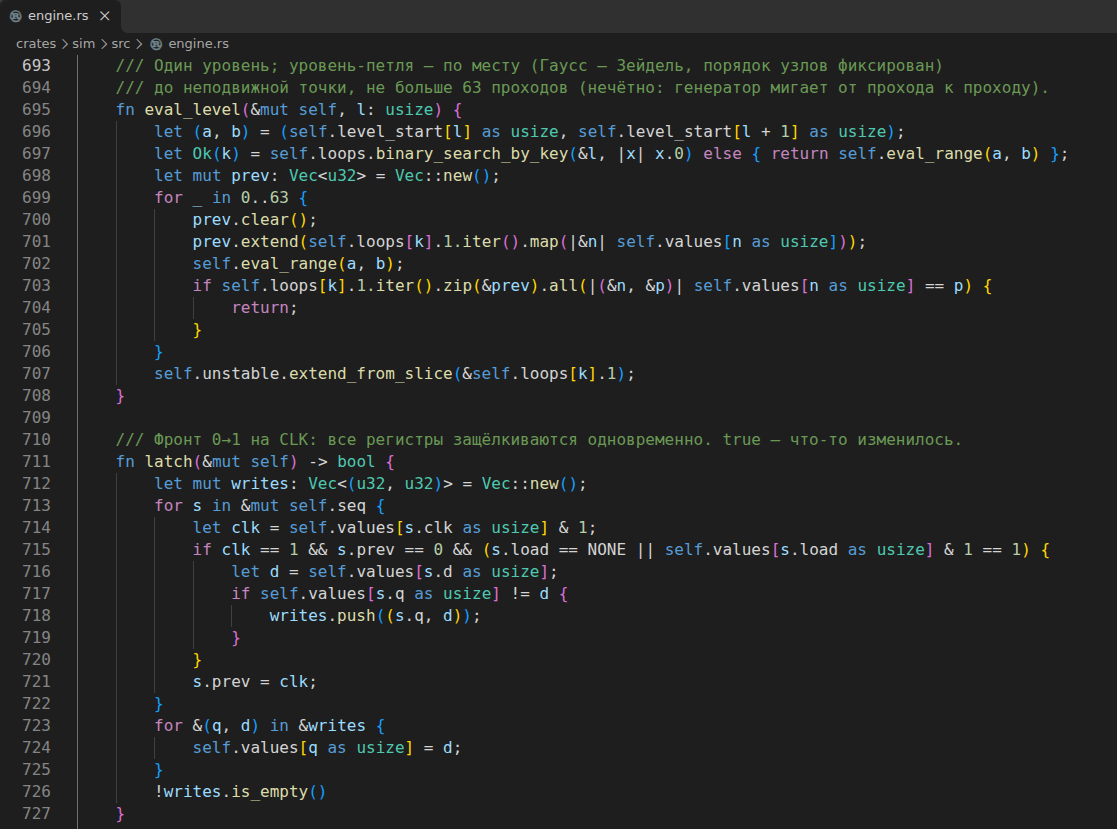Viewport: 1117px width, 829px height.
Task: Click the Rust file icon in the engine.rs tab
Action: [16, 16]
